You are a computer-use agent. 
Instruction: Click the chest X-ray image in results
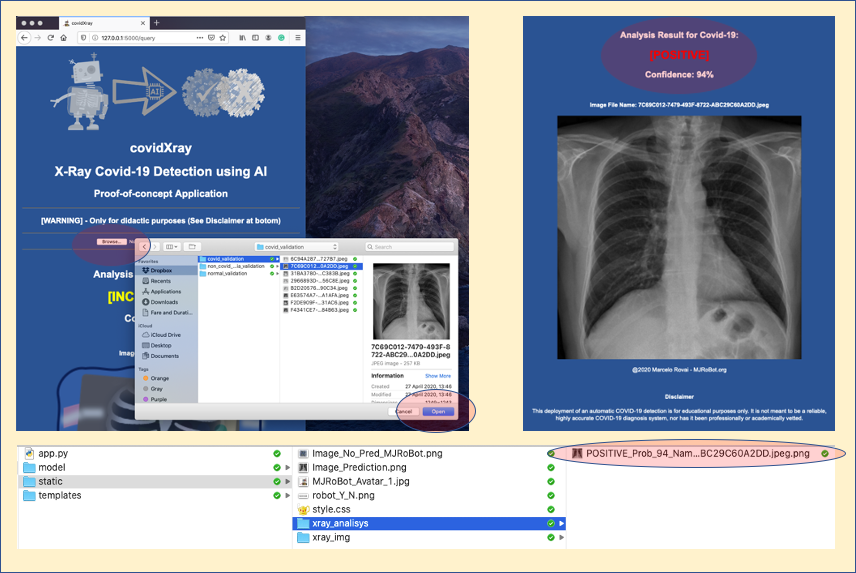(679, 237)
